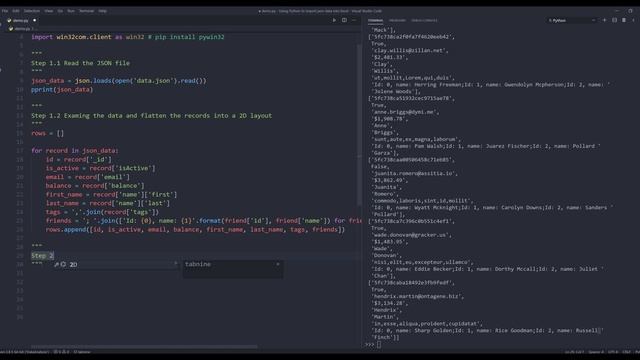640x360 pixels.
Task: Open editor more actions ellipsis
Action: click(x=354, y=20)
